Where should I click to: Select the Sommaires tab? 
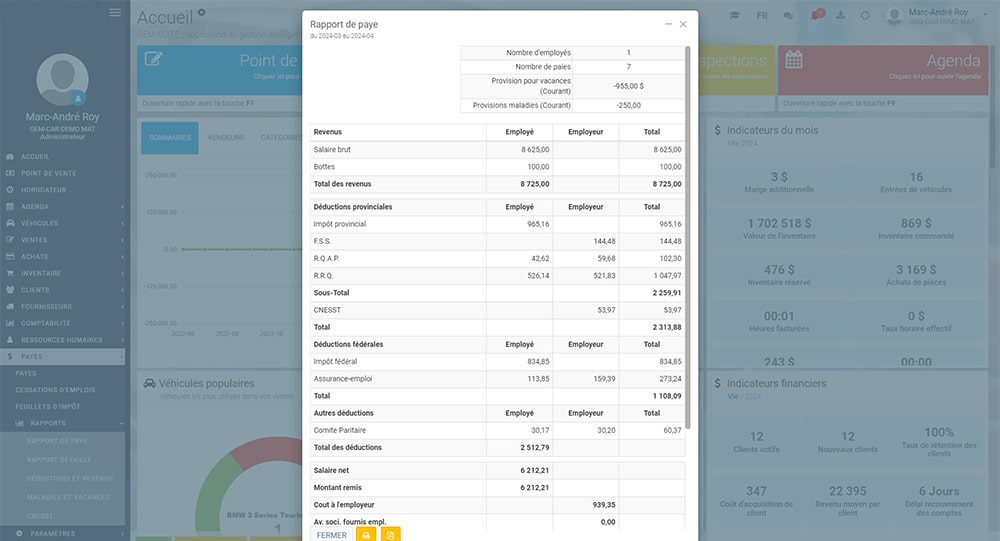coord(169,138)
